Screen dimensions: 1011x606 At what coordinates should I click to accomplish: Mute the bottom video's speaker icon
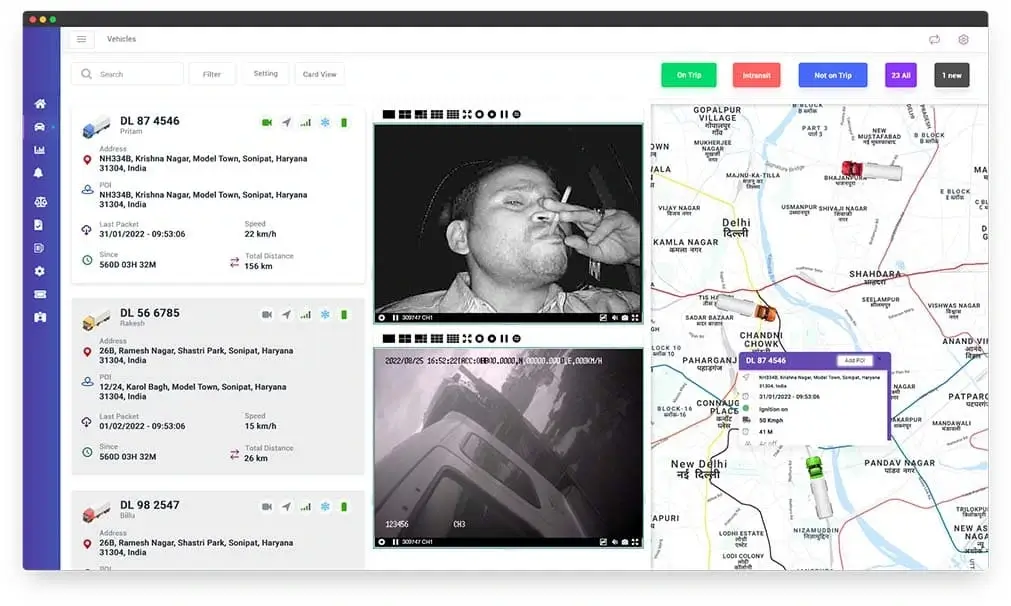(614, 542)
